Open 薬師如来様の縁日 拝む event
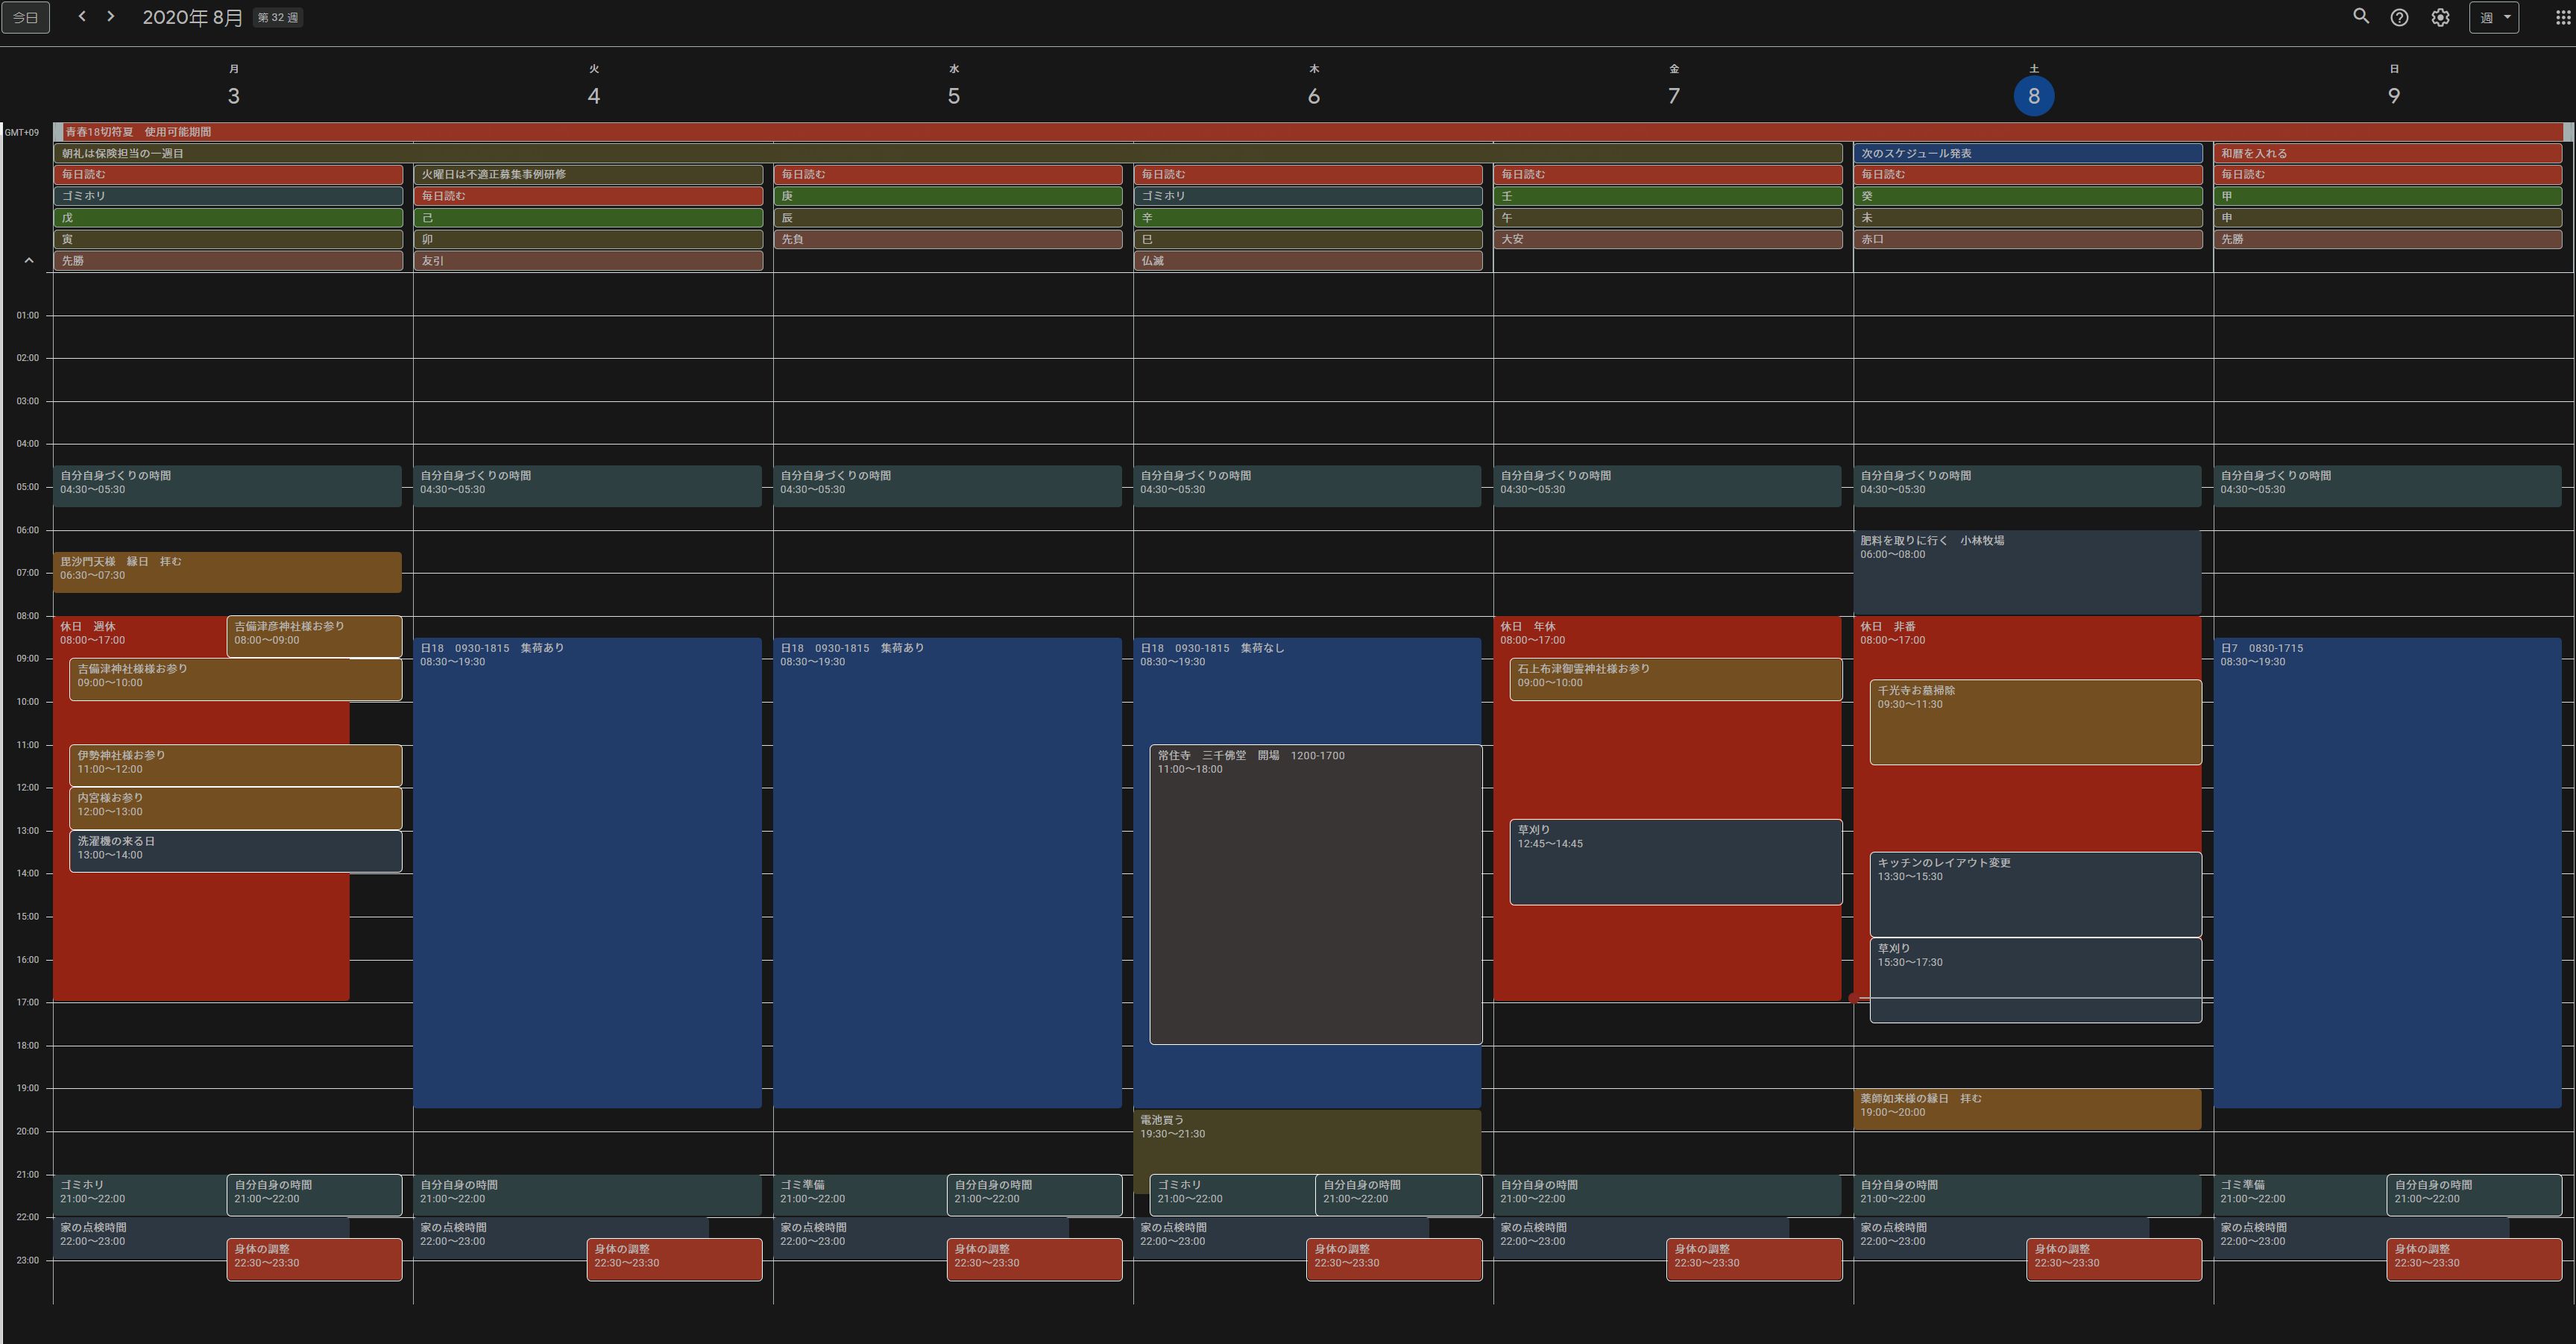The width and height of the screenshot is (2576, 1344). coord(2027,1108)
